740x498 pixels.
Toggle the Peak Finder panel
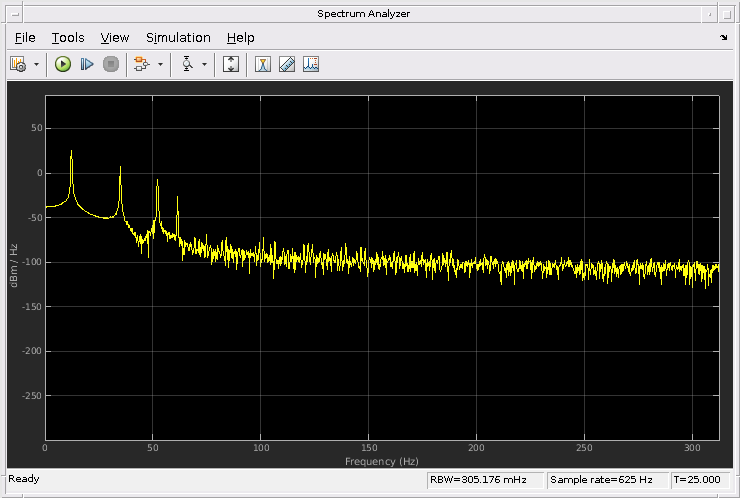pos(311,64)
